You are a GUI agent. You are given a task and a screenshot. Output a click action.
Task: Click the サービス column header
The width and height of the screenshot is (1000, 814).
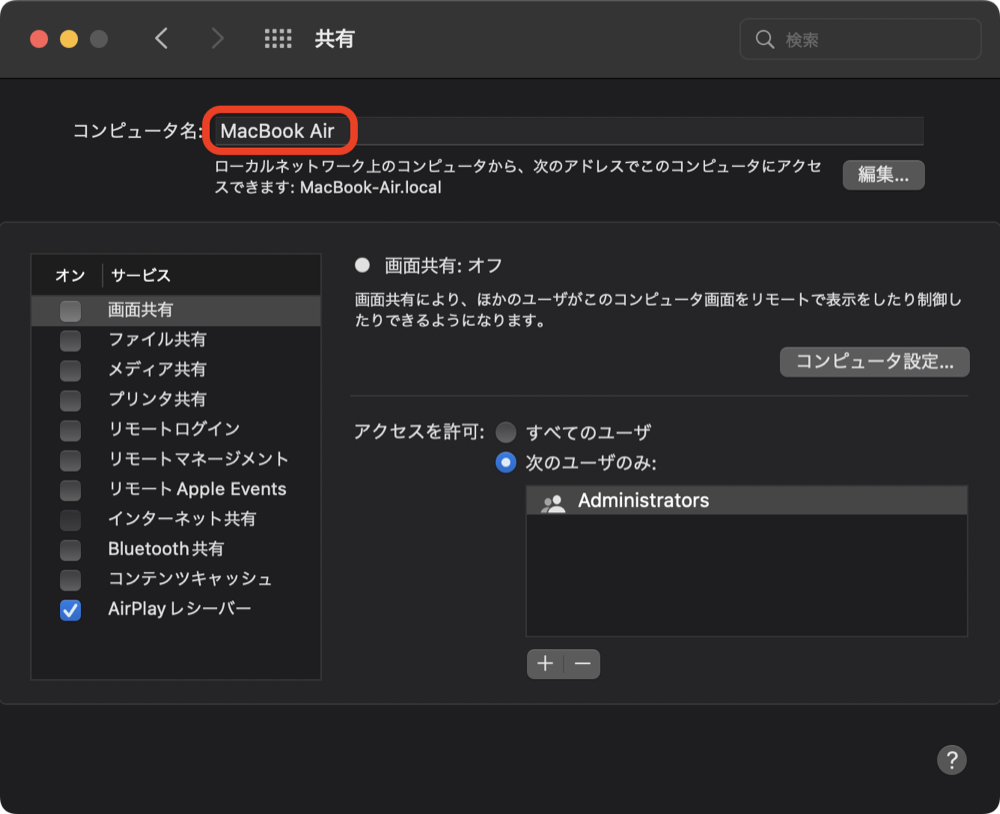coord(141,276)
